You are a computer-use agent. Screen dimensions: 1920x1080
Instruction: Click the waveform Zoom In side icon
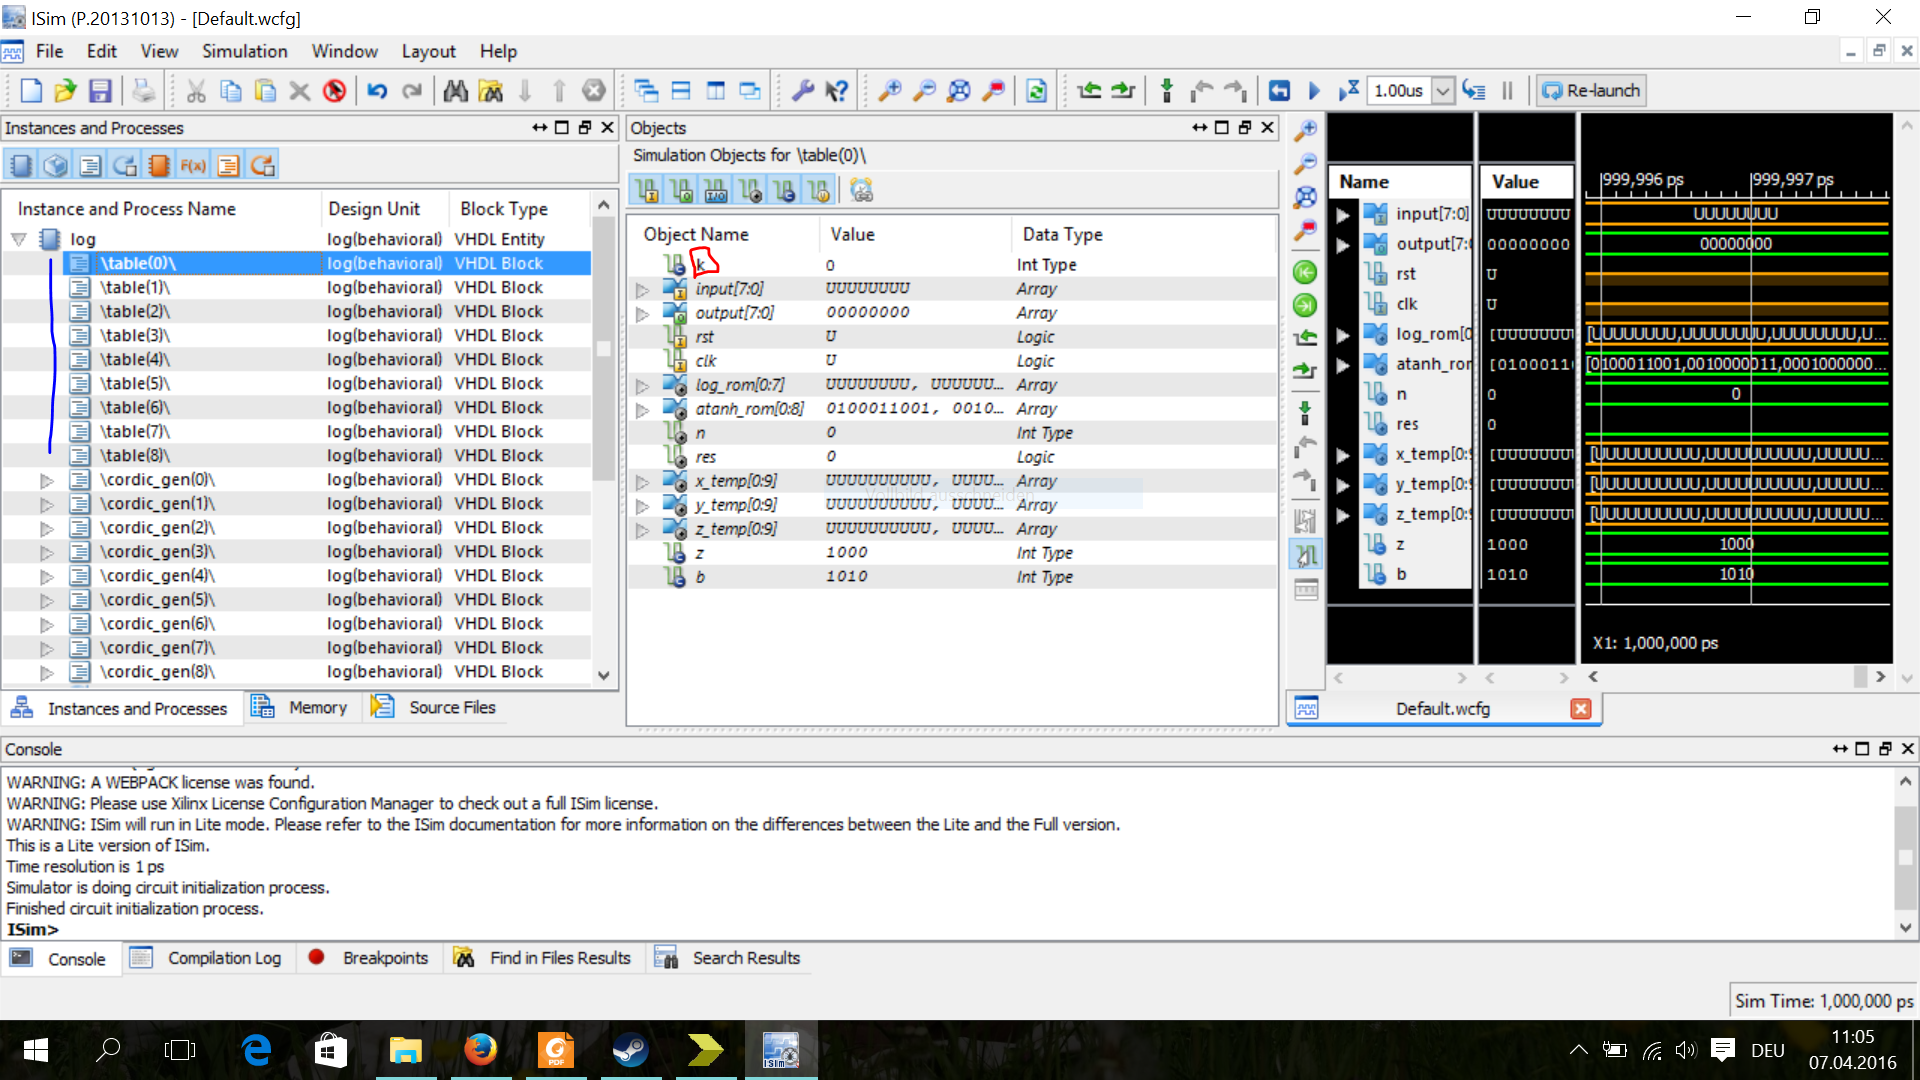pos(1305,132)
